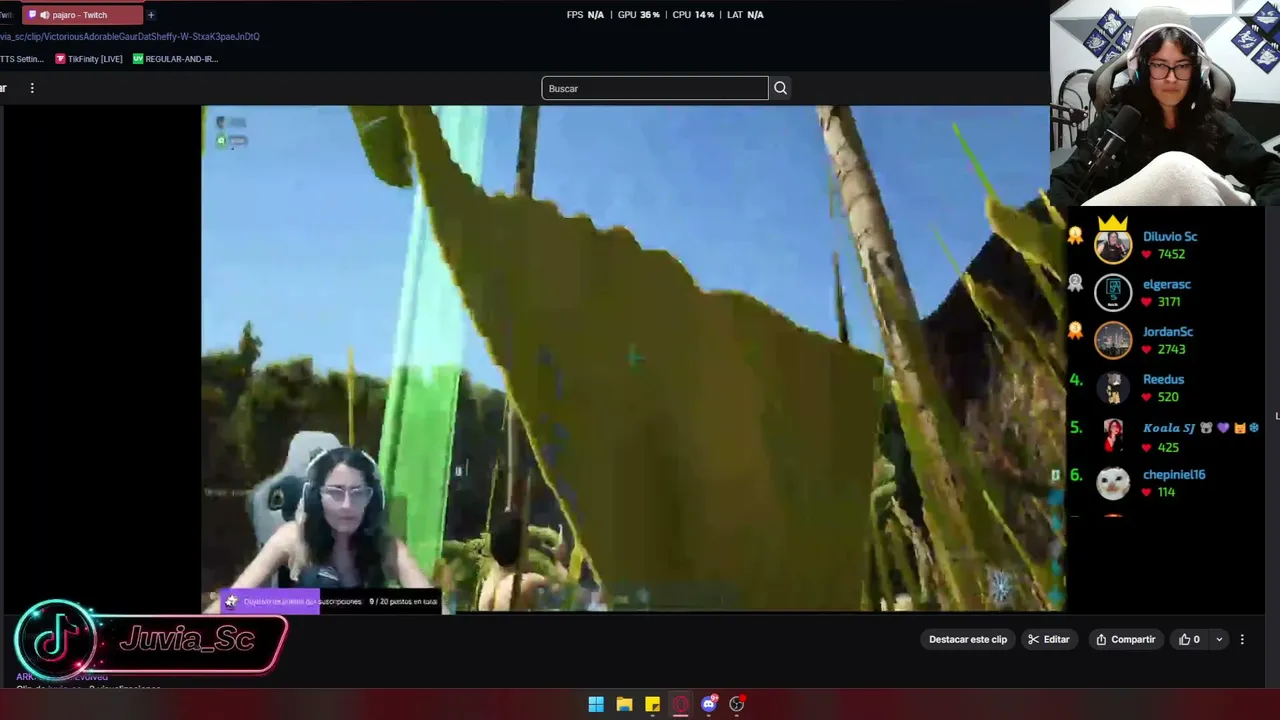Viewport: 1280px width, 720px height.
Task: Click the bronze third-place medal icon
Action: tap(1075, 331)
